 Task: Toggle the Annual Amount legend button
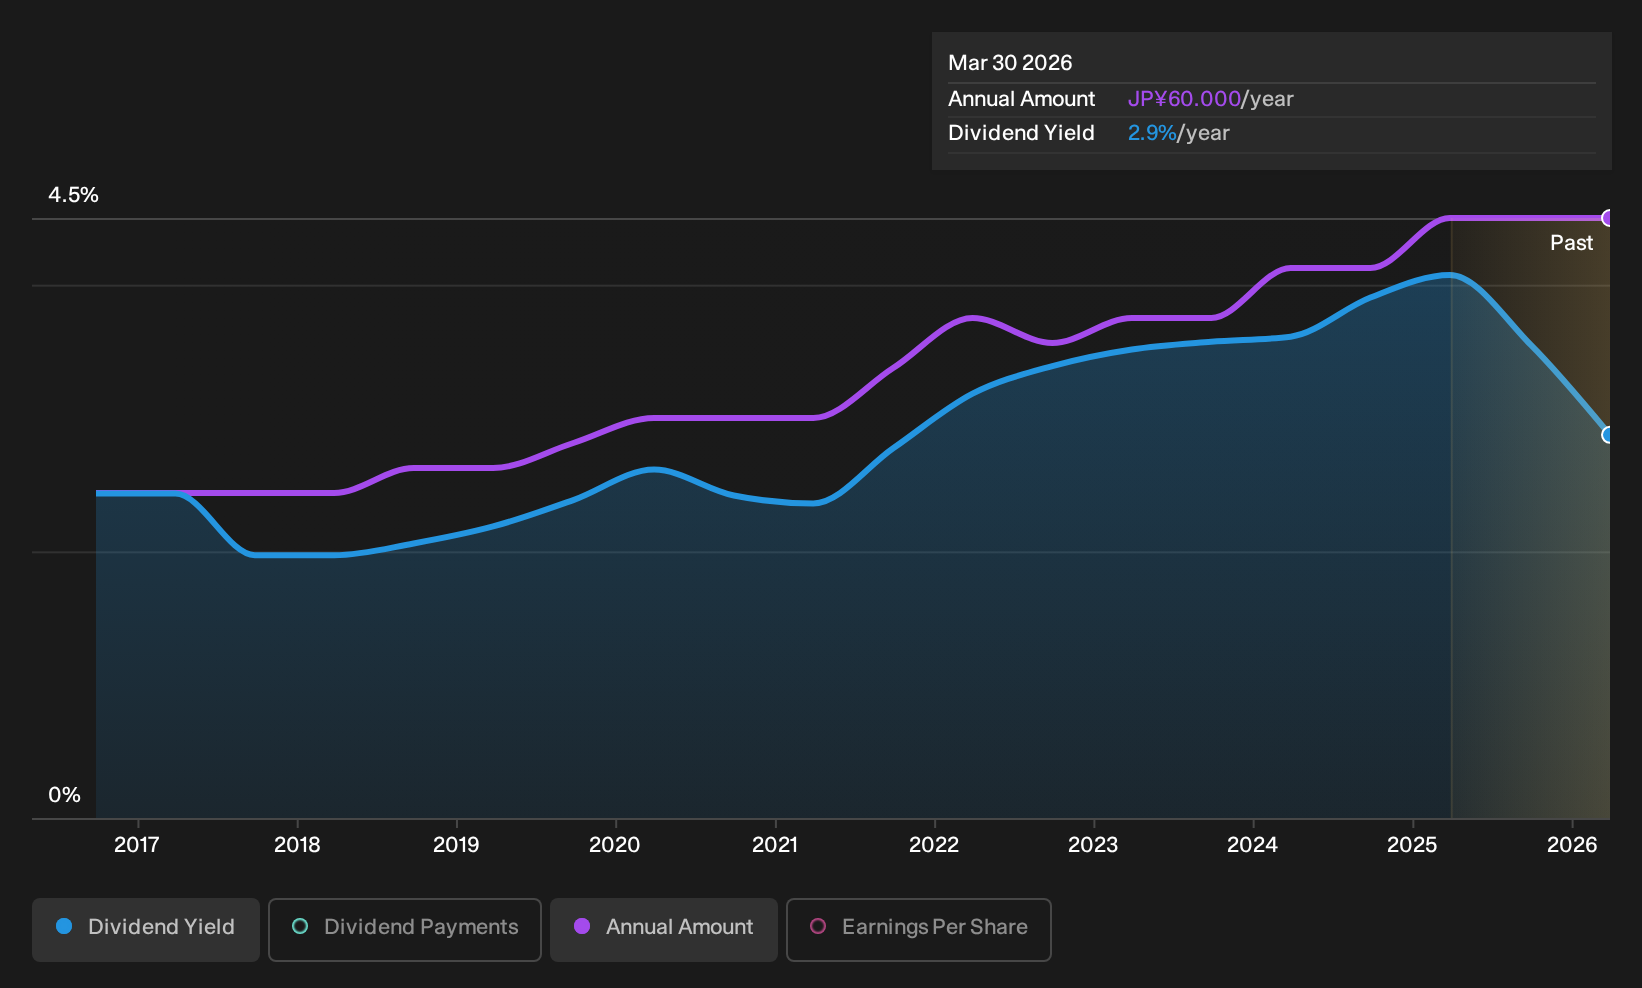point(664,929)
